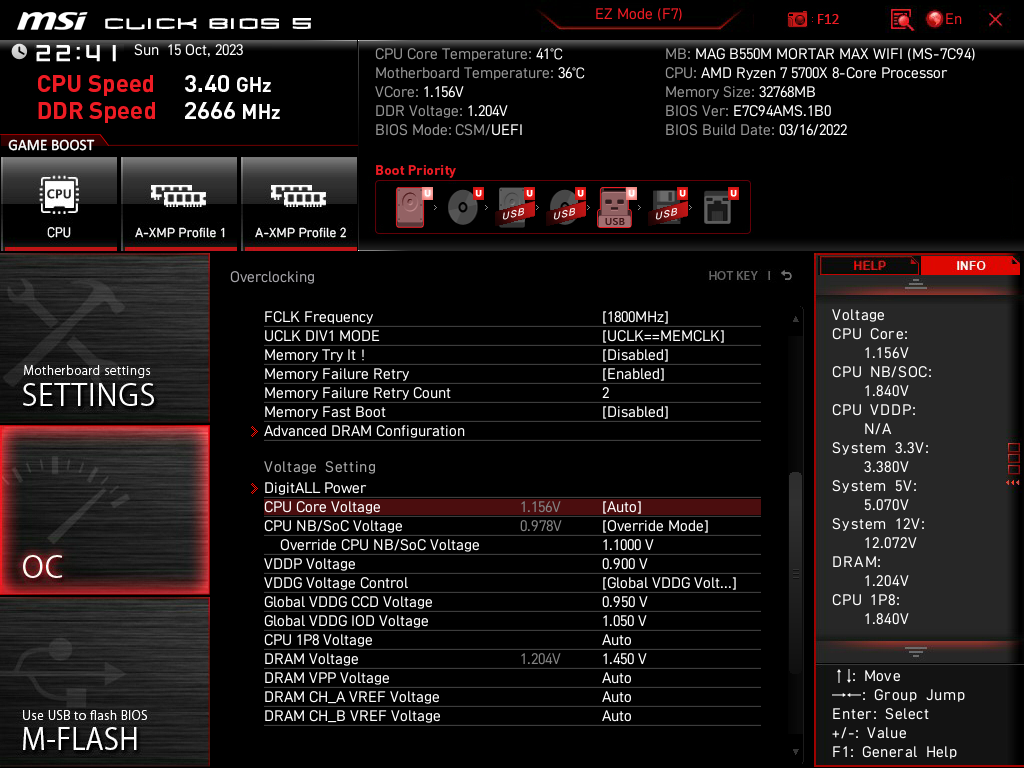
Task: Click the info panel top collapse handle
Action: (916, 283)
